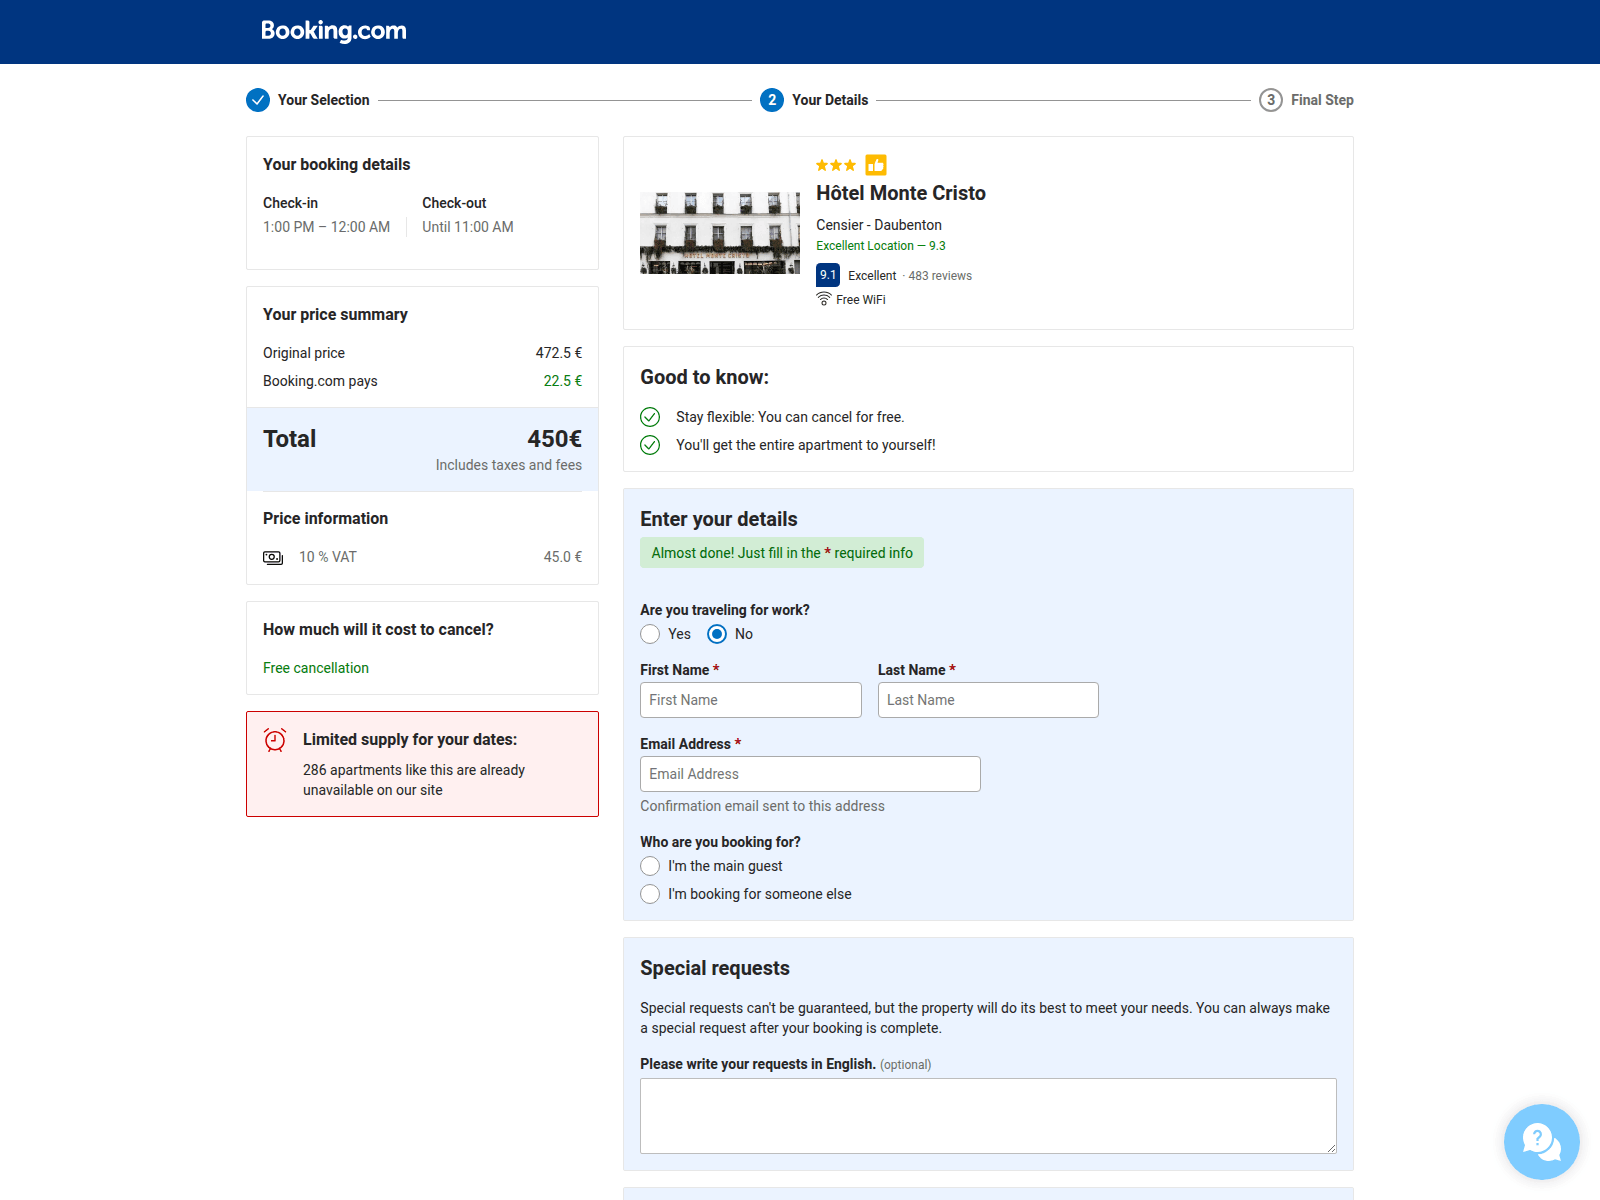Open the Hôtel Monte Cristo photo
This screenshot has width=1600, height=1200.
coord(720,233)
